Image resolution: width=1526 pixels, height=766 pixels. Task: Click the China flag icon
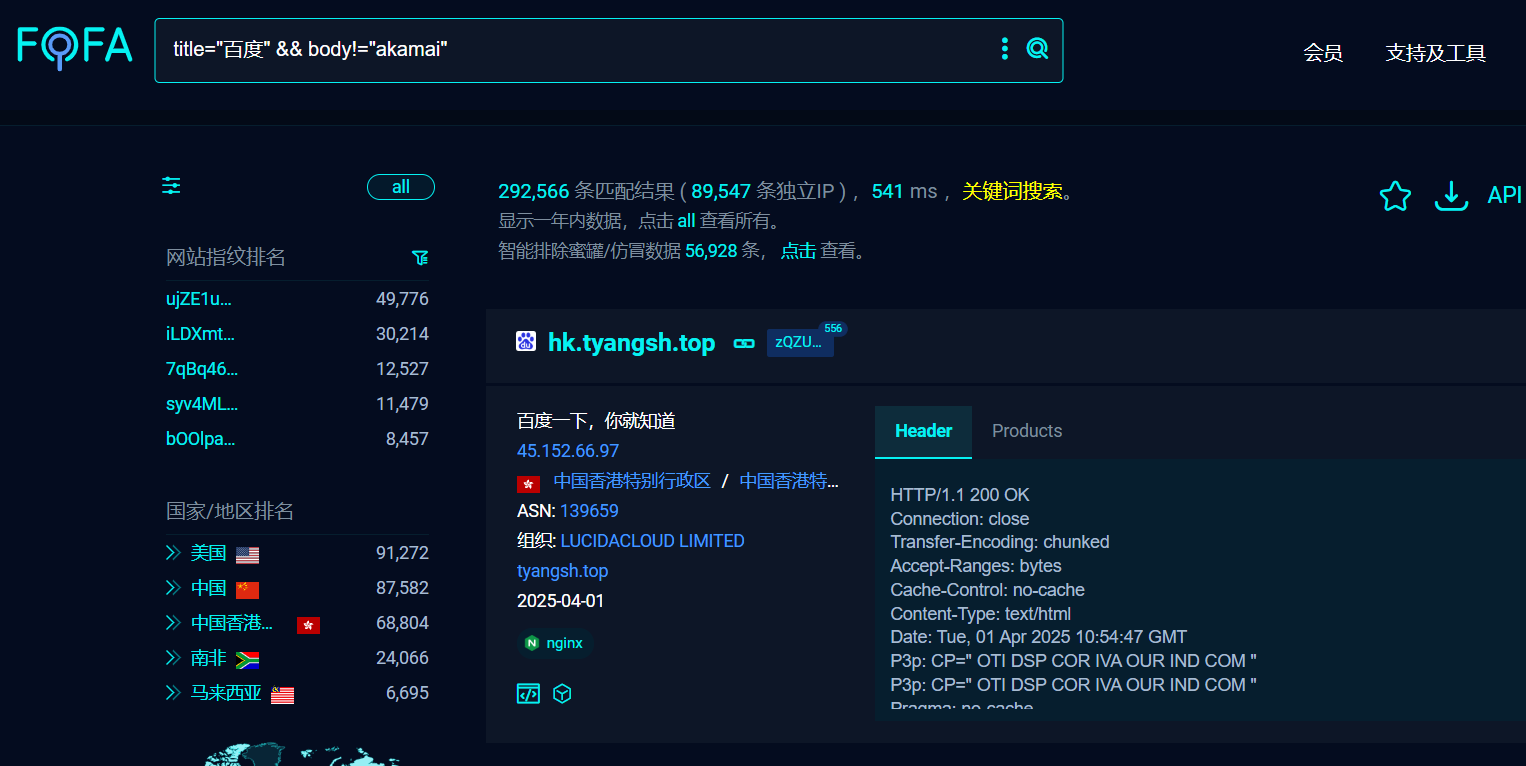pos(248,590)
